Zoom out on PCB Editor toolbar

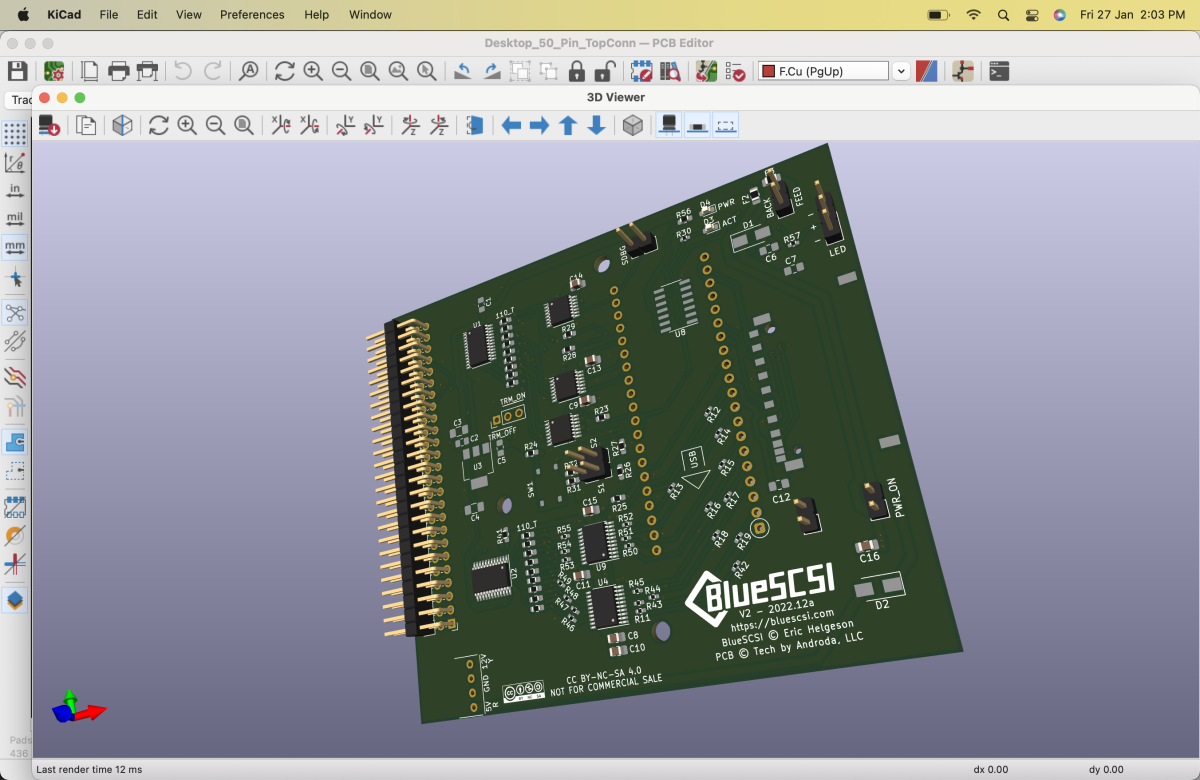341,71
